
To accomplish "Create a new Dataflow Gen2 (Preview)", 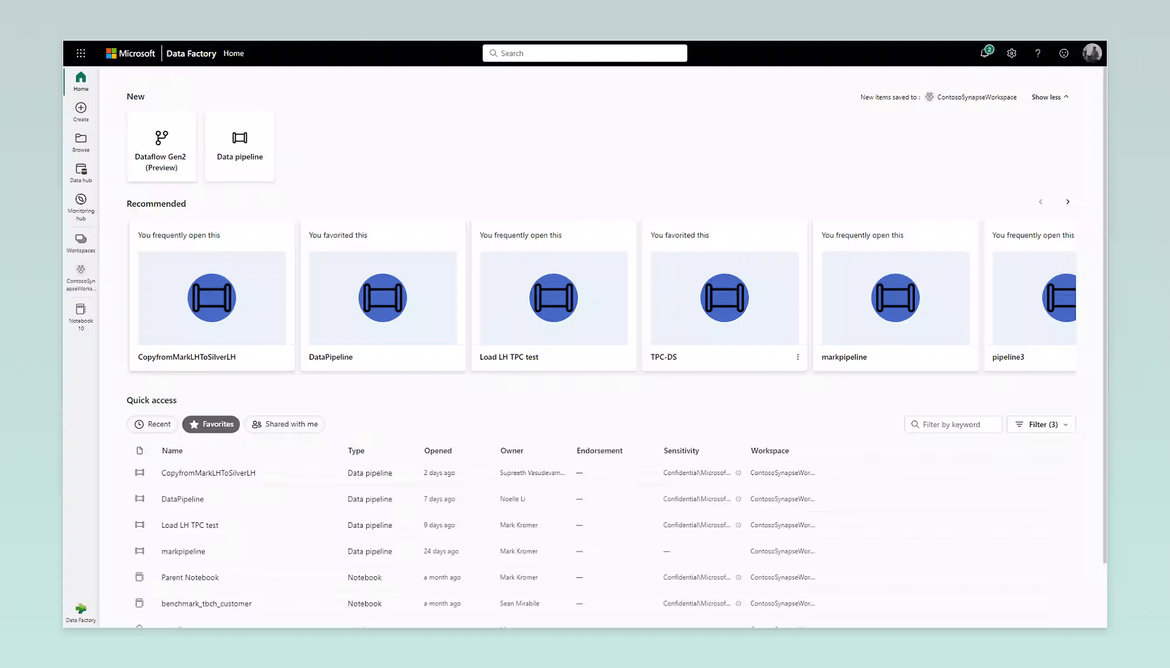I will click(161, 147).
